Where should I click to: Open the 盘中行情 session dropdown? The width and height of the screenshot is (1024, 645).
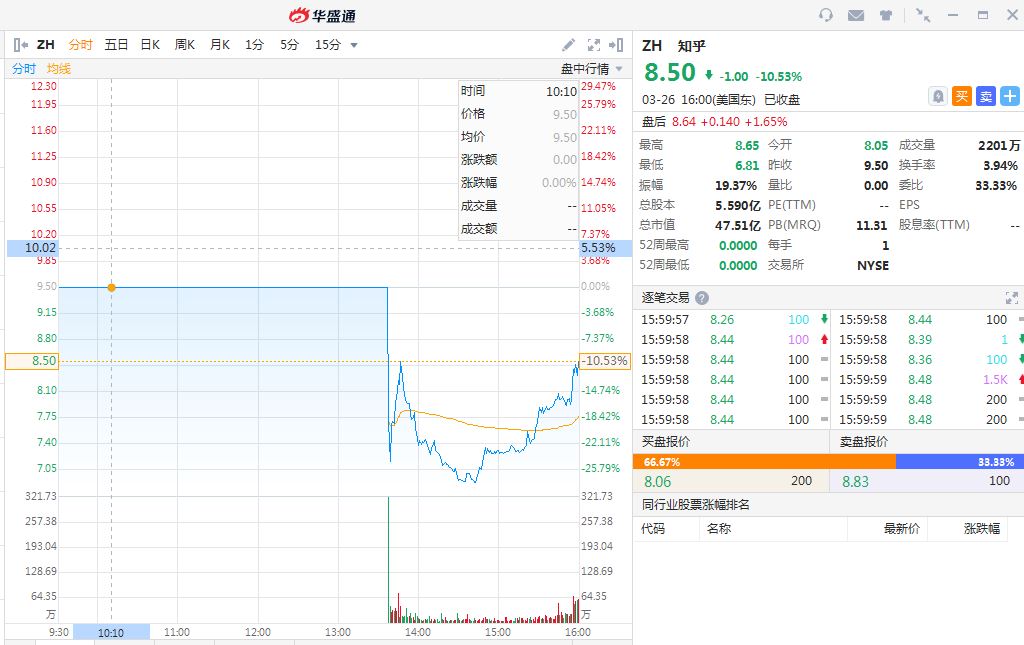tap(591, 69)
